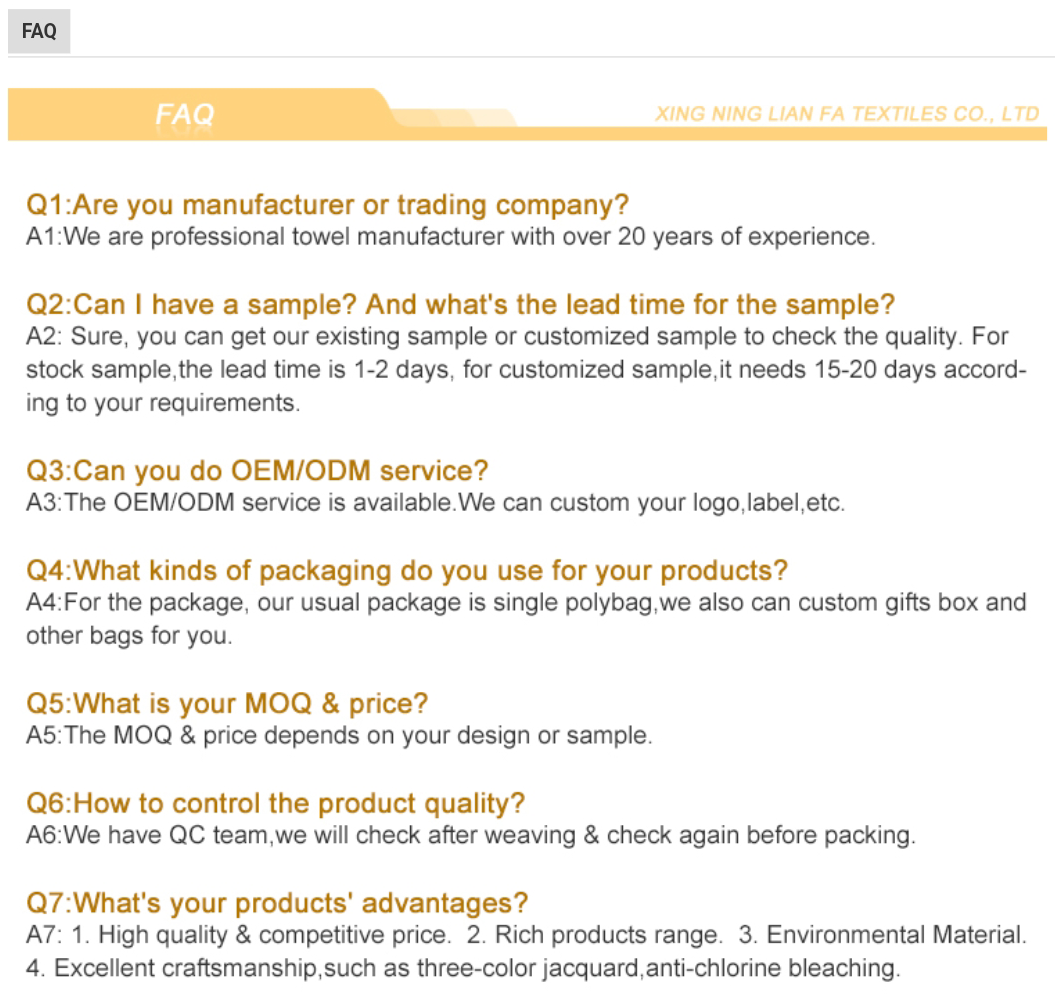The image size is (1055, 1007).
Task: Select question Q2 about sample lead time
Action: pos(460,304)
